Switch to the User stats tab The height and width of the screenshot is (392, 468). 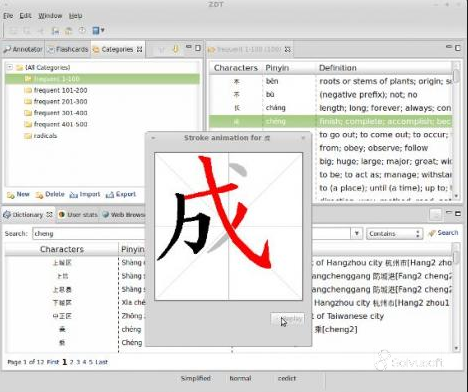(x=78, y=215)
